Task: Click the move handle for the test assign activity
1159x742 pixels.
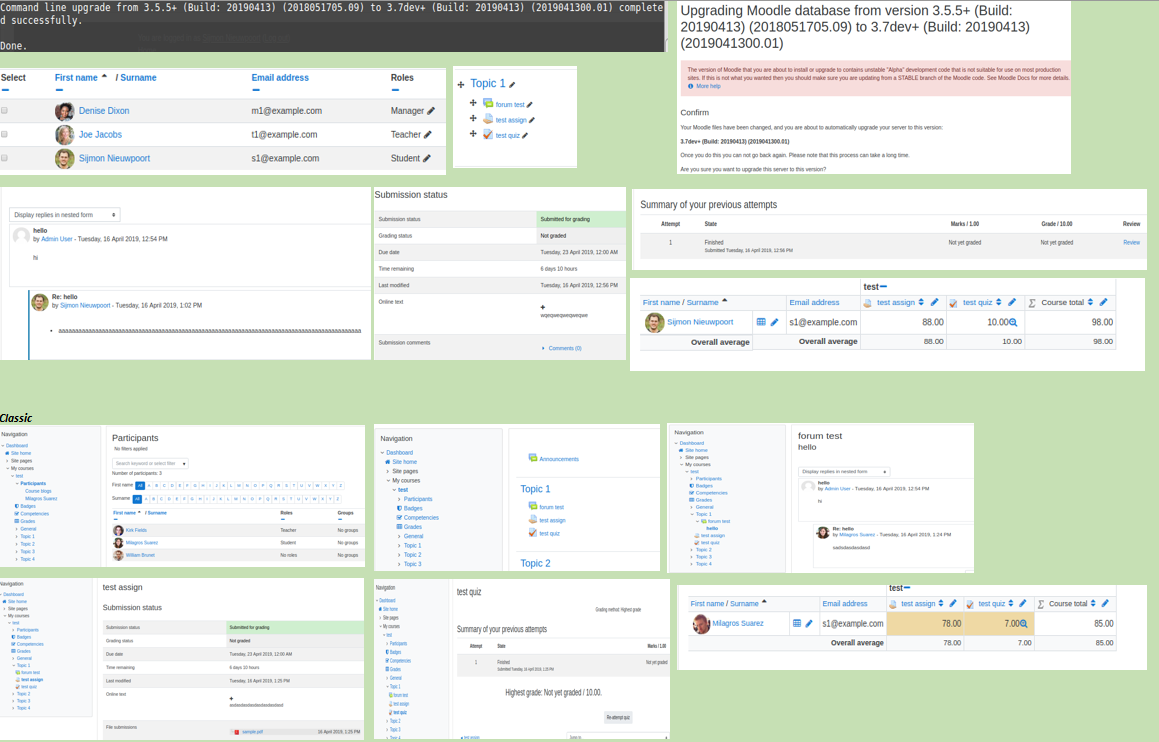Action: pos(473,118)
